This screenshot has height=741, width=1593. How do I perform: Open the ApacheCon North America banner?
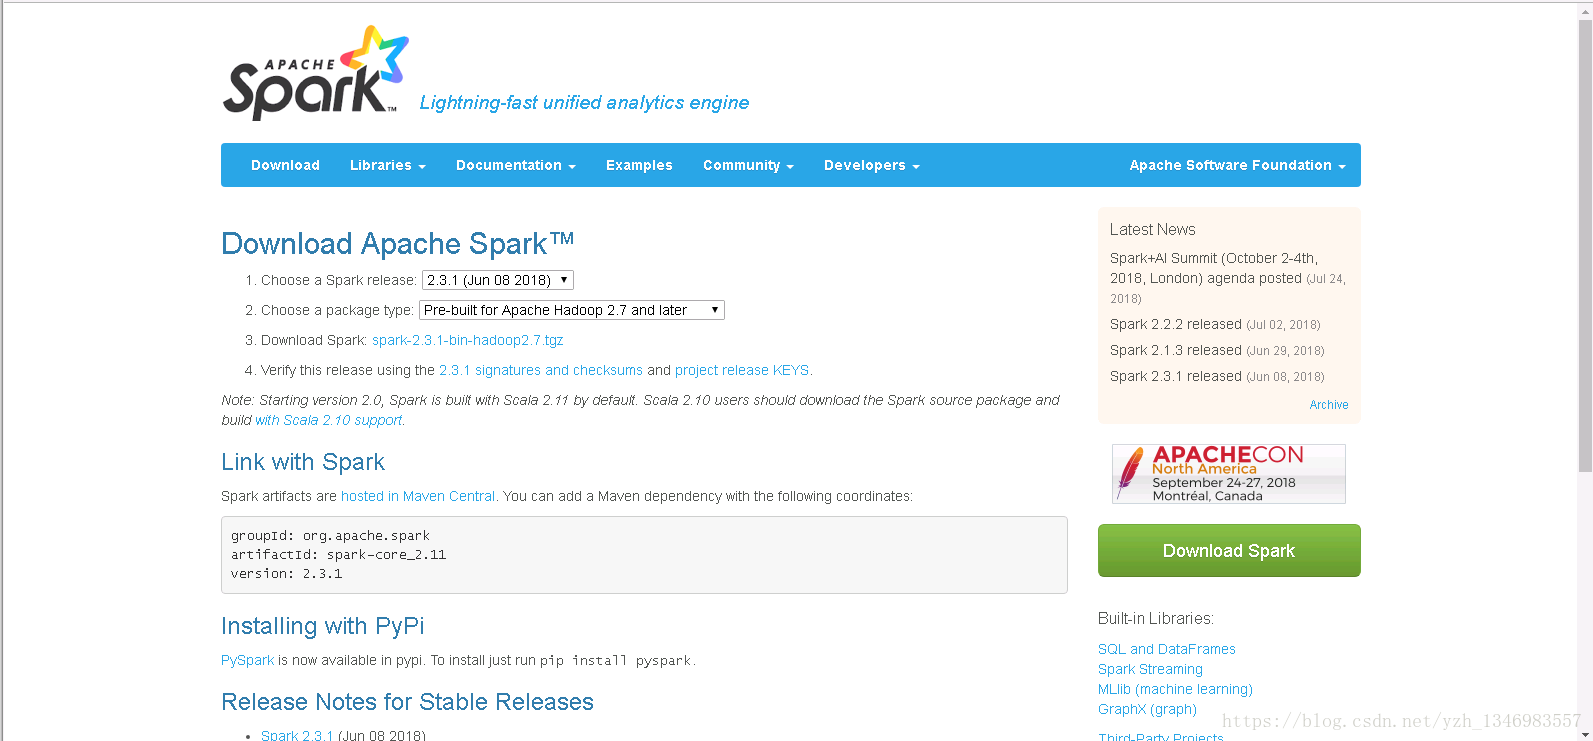(1228, 474)
